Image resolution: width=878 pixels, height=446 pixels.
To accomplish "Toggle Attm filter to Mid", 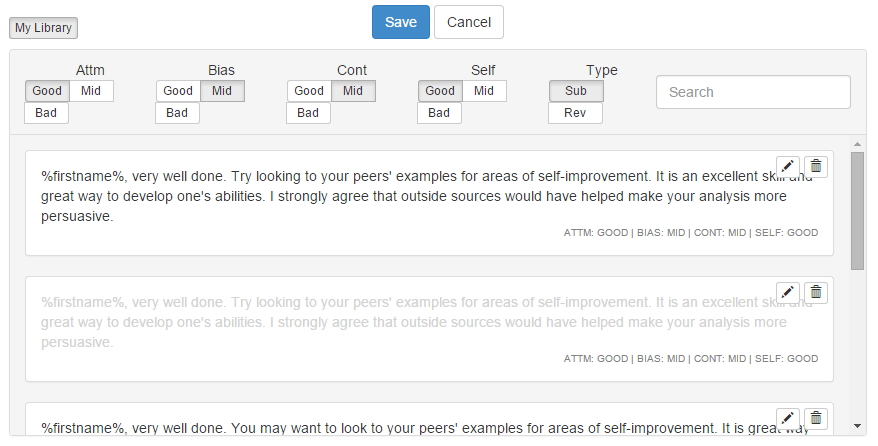I will point(91,91).
